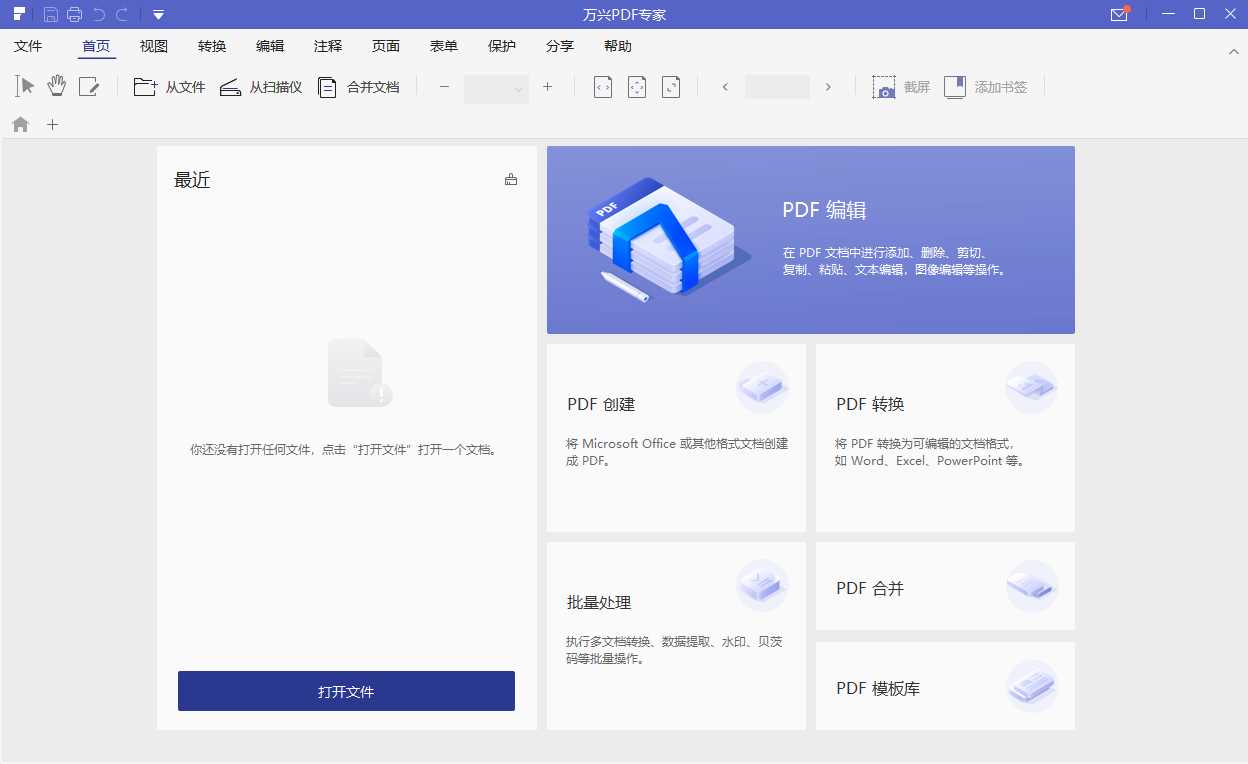Click the app logo in title bar

pos(19,14)
